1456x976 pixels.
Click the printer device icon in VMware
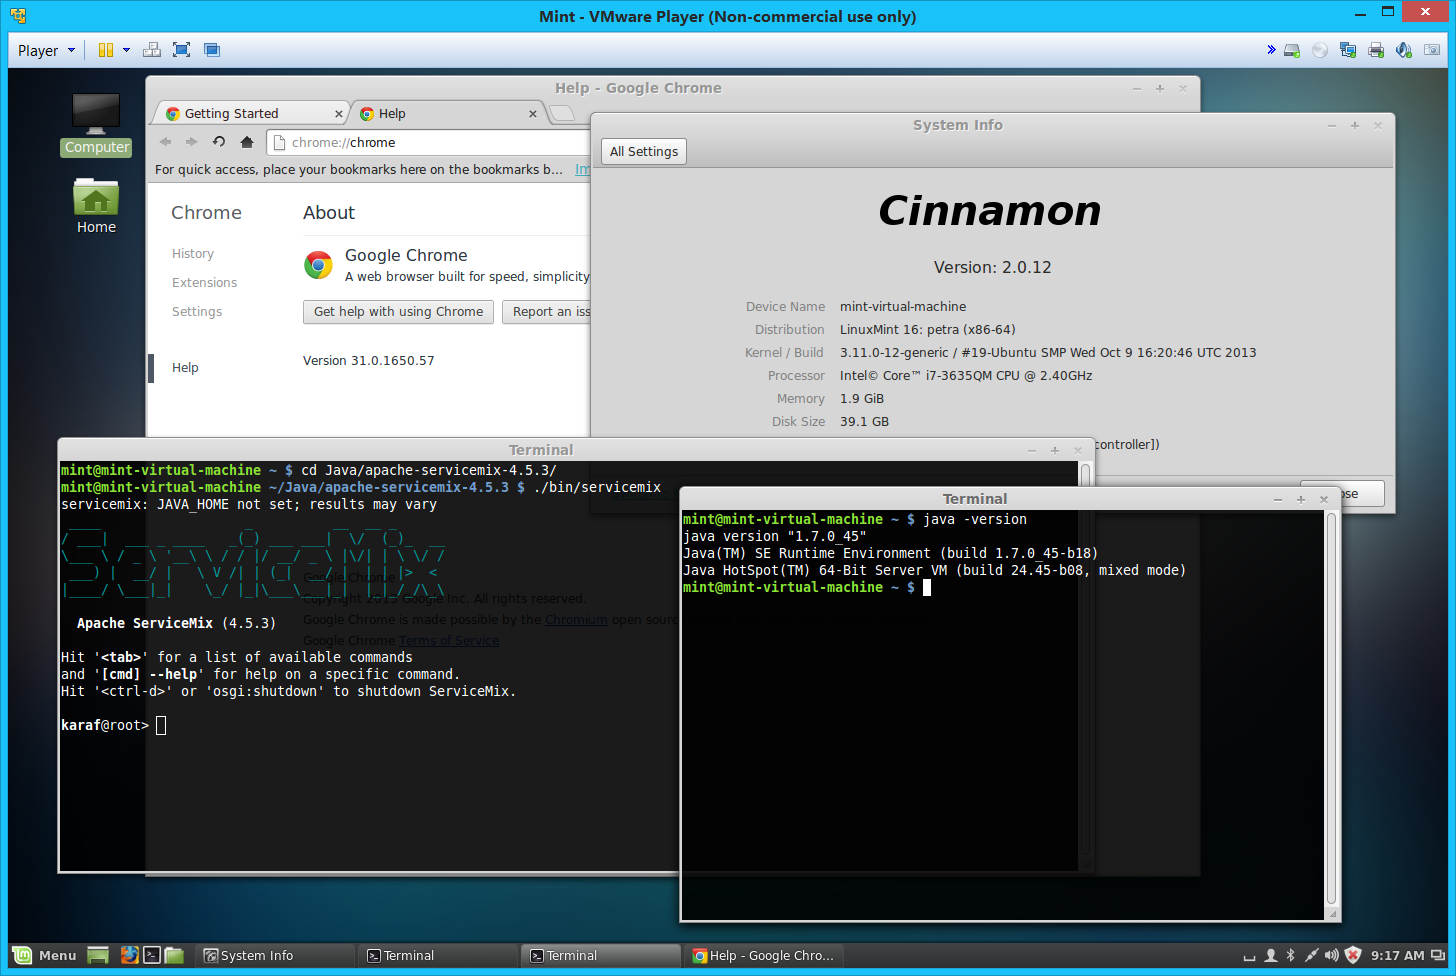click(1376, 50)
